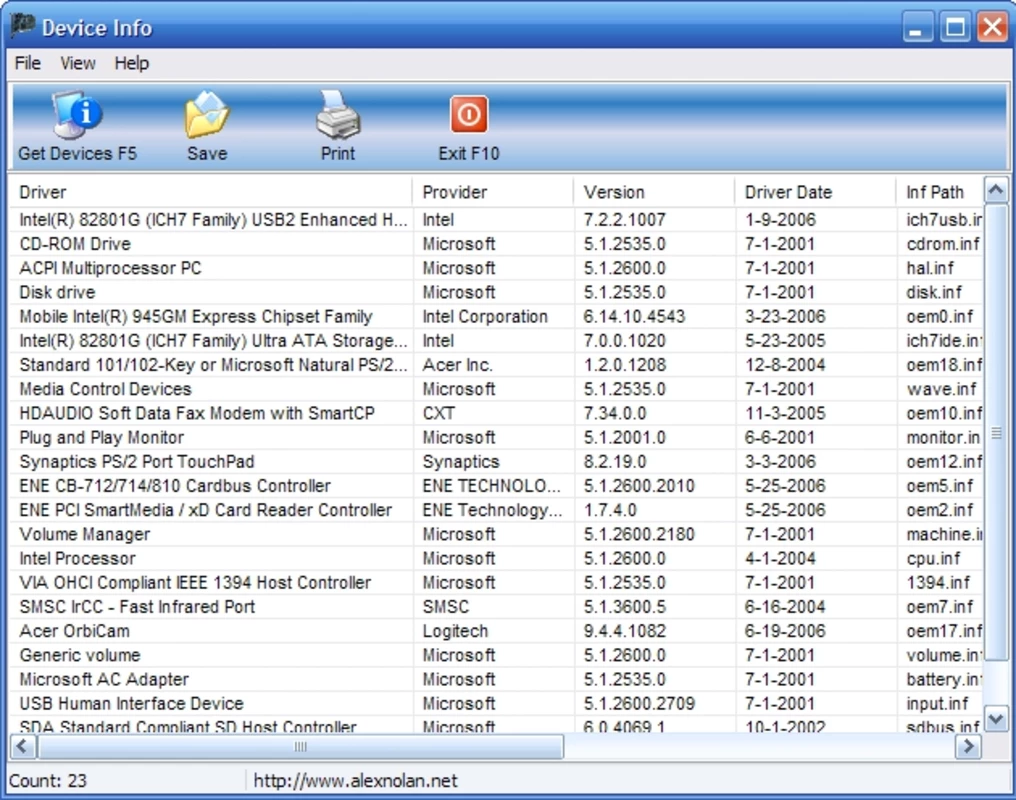Sort by the Driver column header
Image resolution: width=1016 pixels, height=800 pixels.
[211, 192]
